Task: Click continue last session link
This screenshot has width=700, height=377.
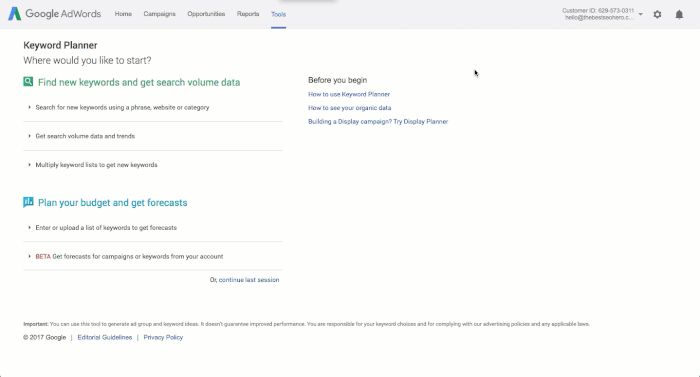Action: 249,280
